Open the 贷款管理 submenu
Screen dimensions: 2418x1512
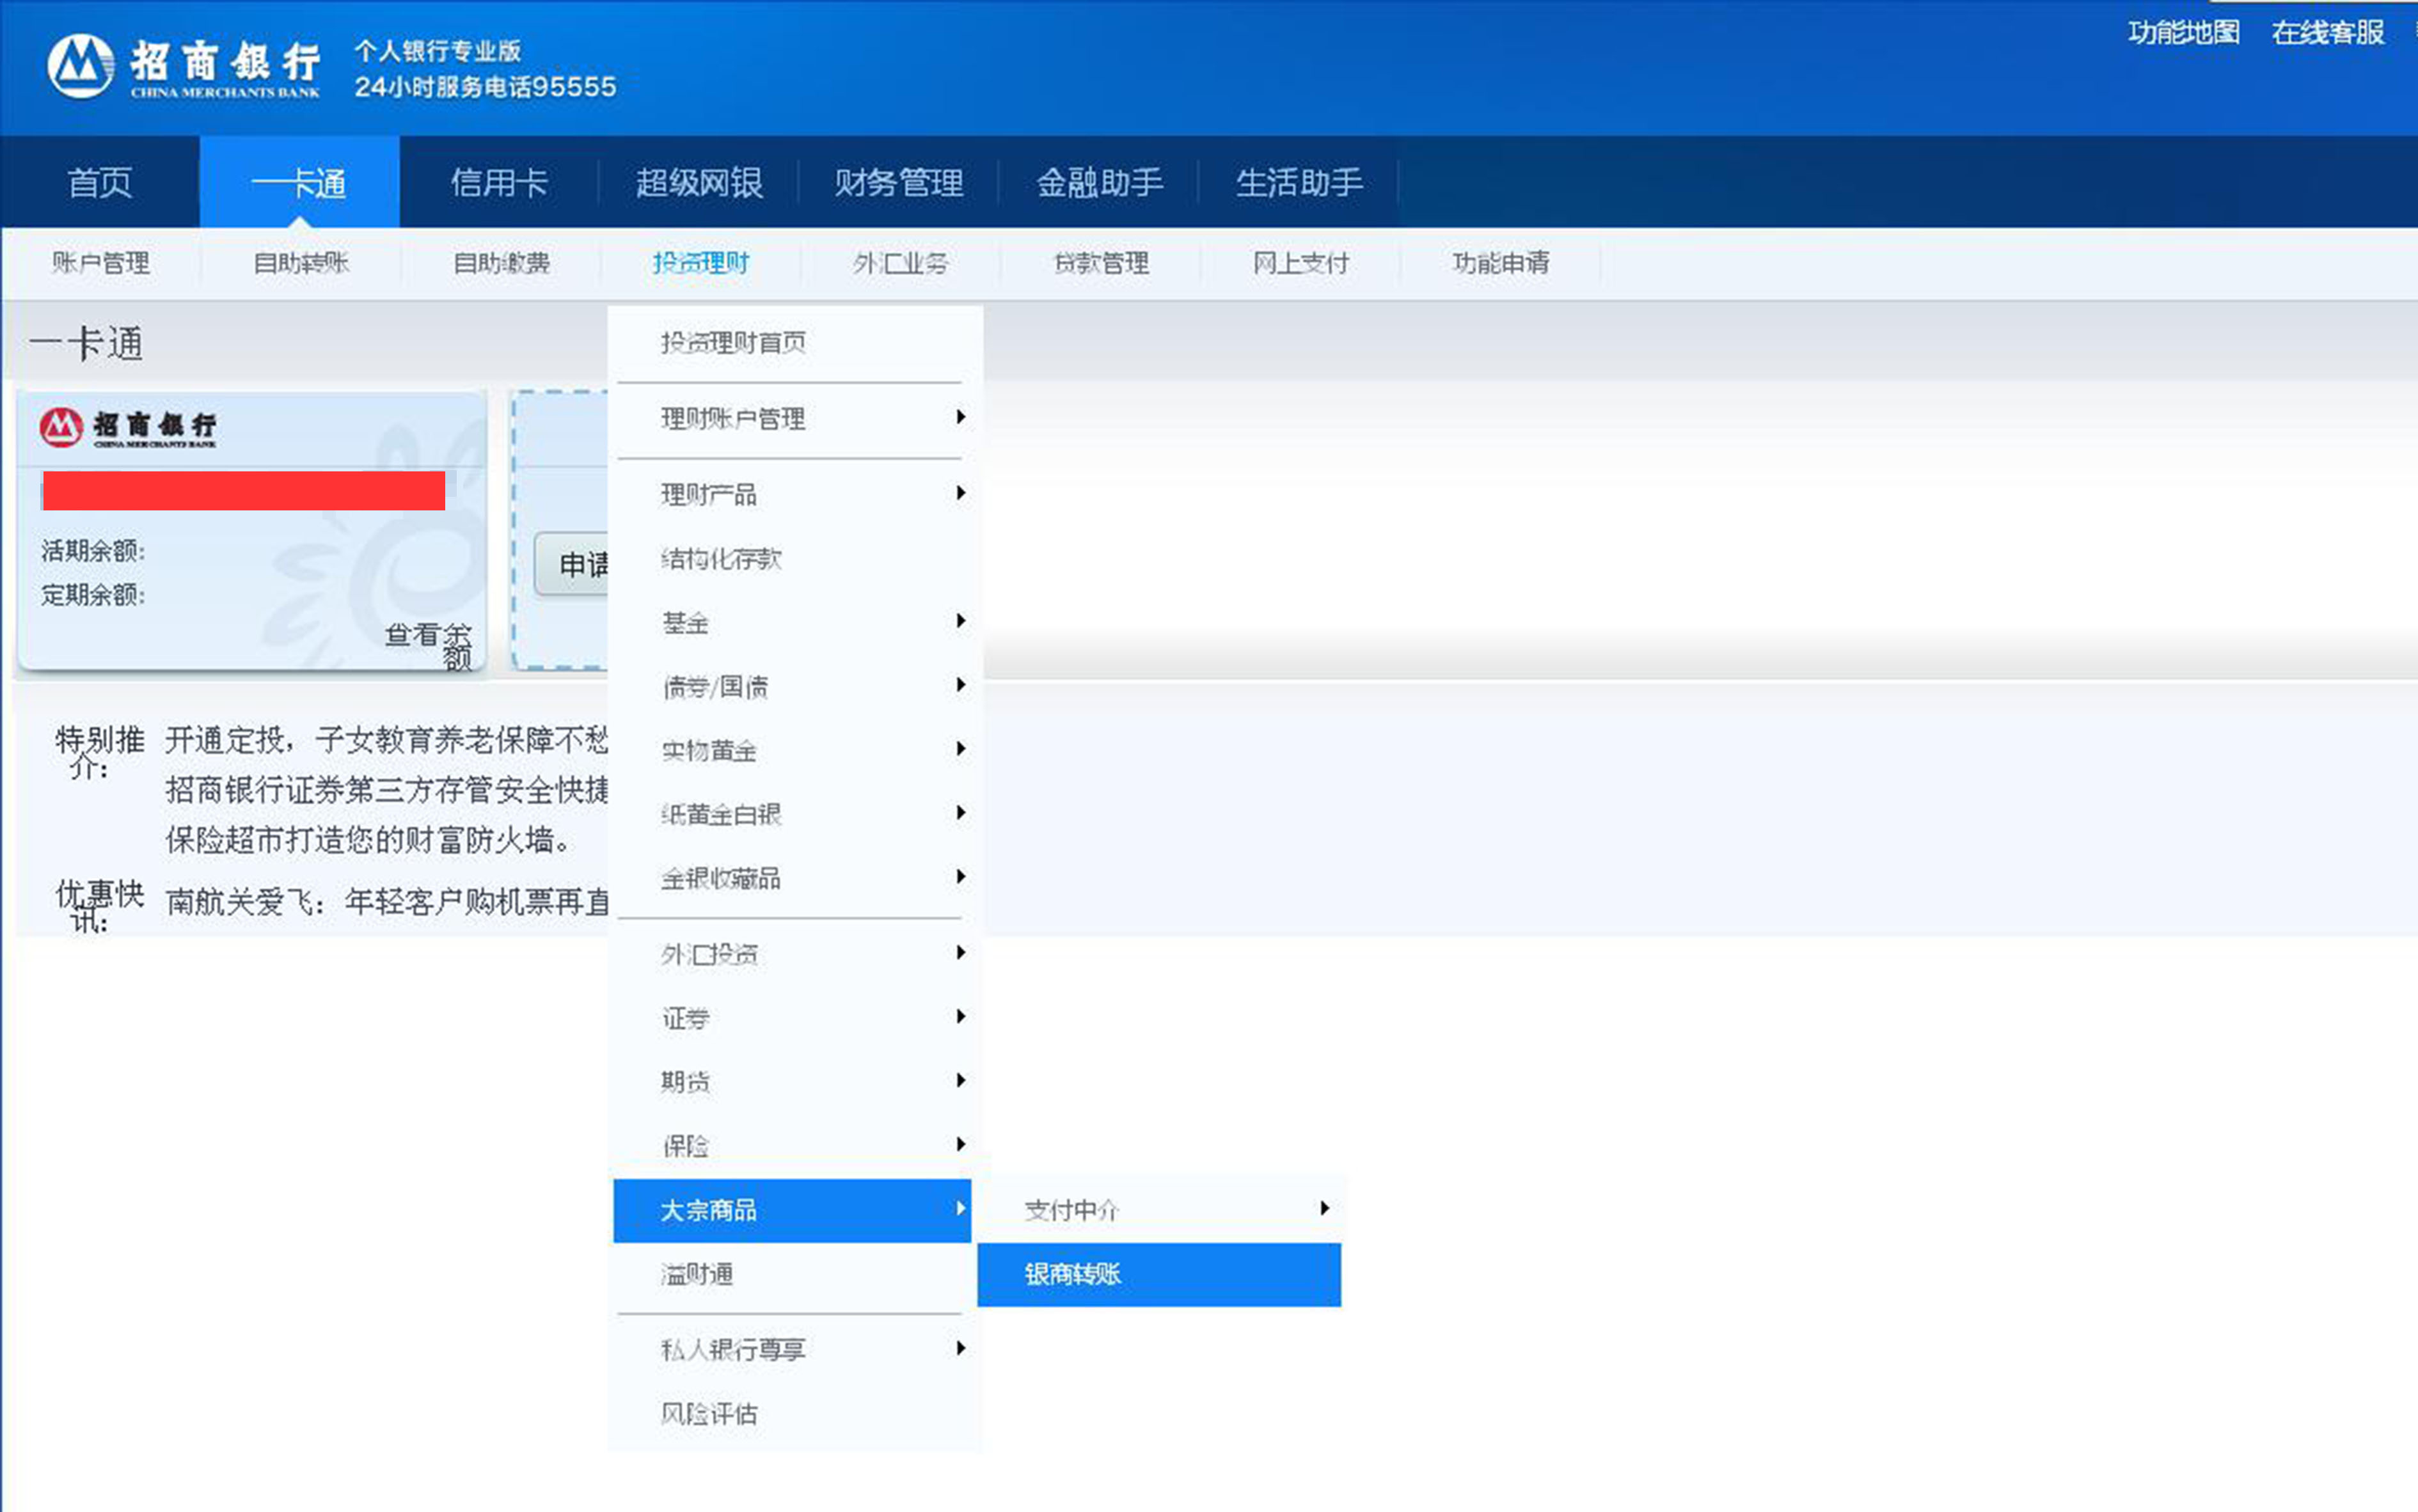point(1101,263)
